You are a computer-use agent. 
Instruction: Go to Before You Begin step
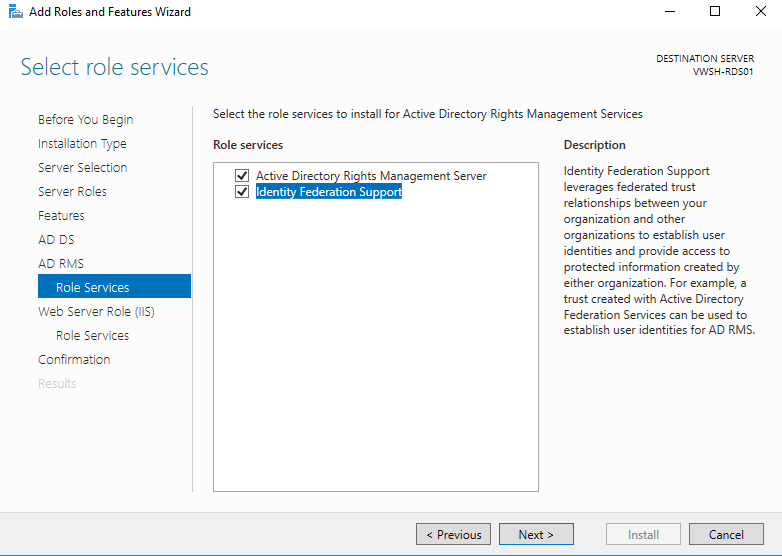coord(86,120)
